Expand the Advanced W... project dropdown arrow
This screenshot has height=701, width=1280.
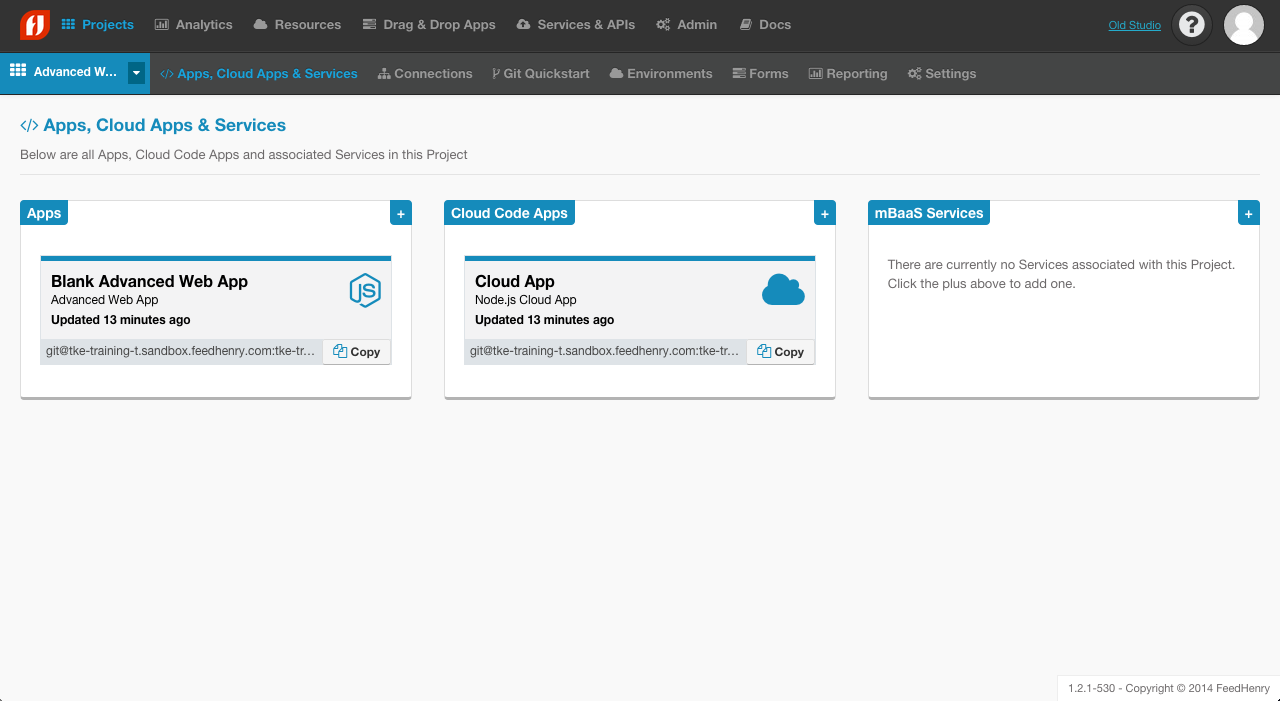coord(137,73)
